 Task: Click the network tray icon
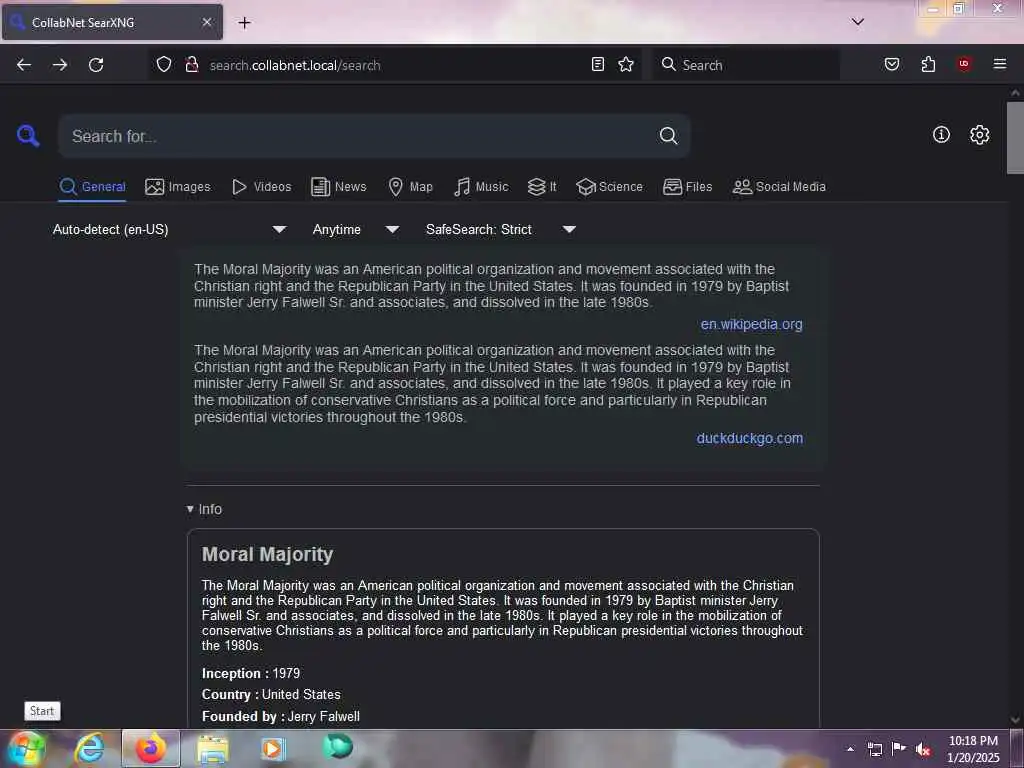[875, 749]
